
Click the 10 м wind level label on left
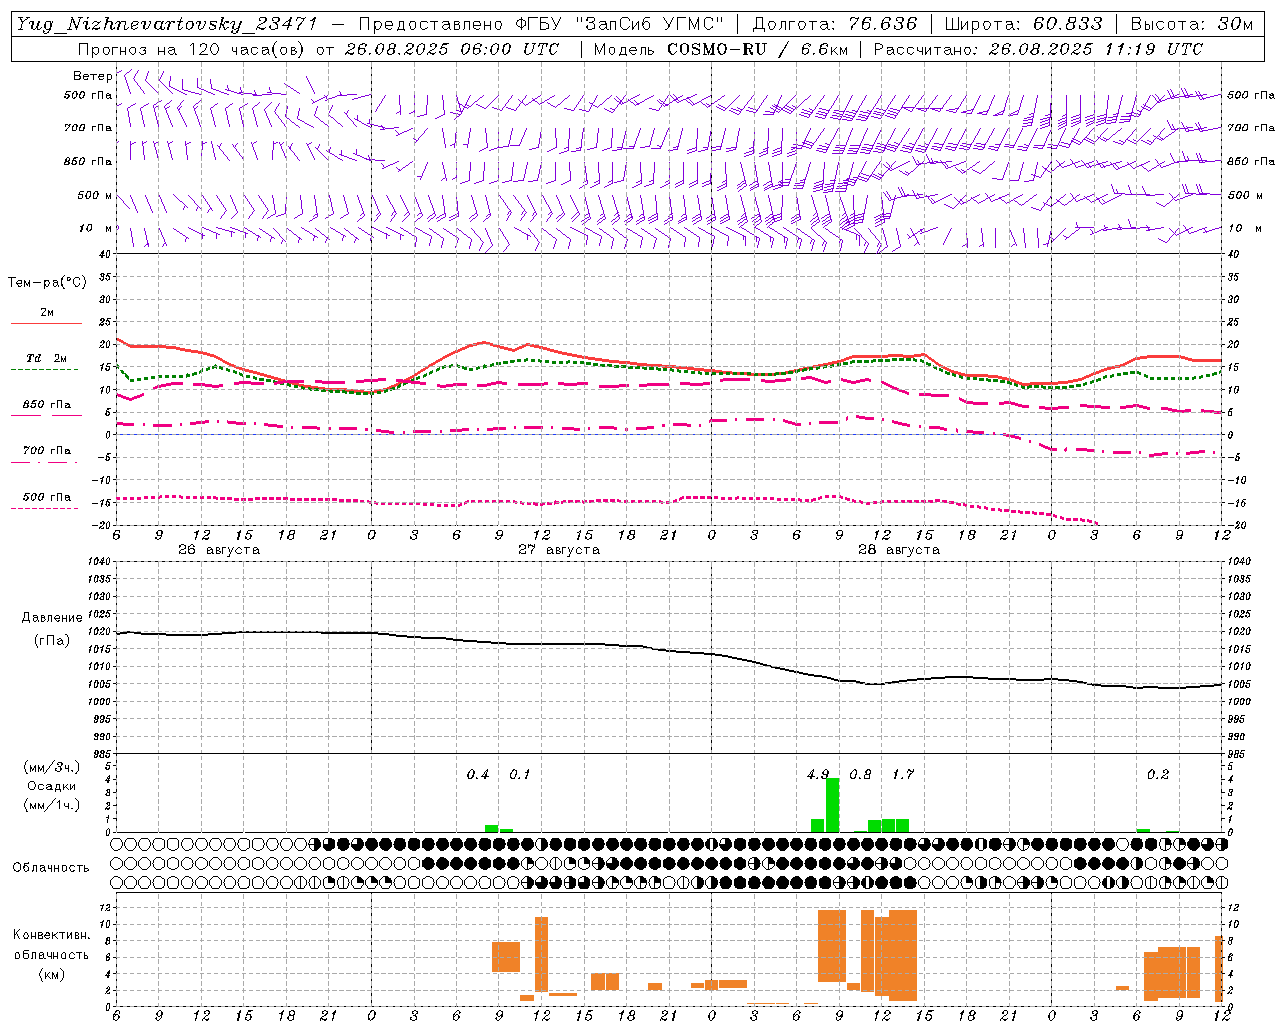coord(97,228)
